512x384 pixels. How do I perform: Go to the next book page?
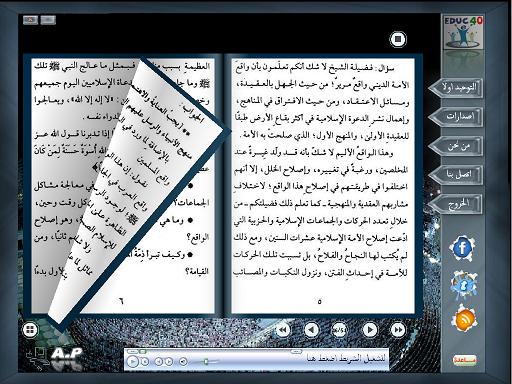[x=370, y=330]
